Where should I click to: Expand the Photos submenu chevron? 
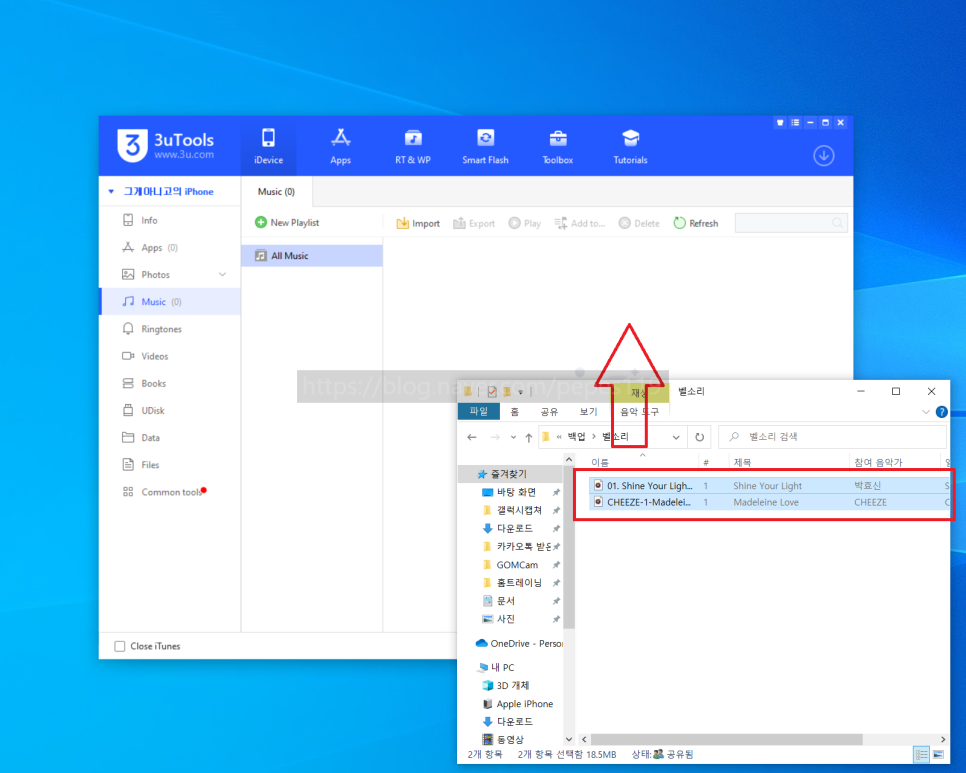coord(222,275)
